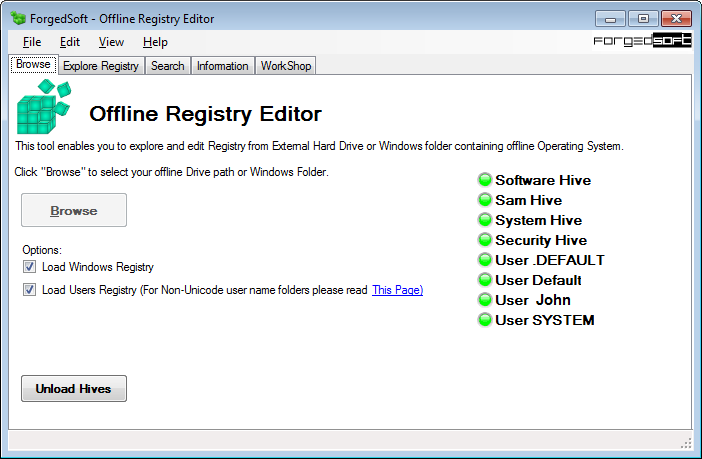Switch to the Information tab
Screen dimensions: 702x459
pos(223,66)
